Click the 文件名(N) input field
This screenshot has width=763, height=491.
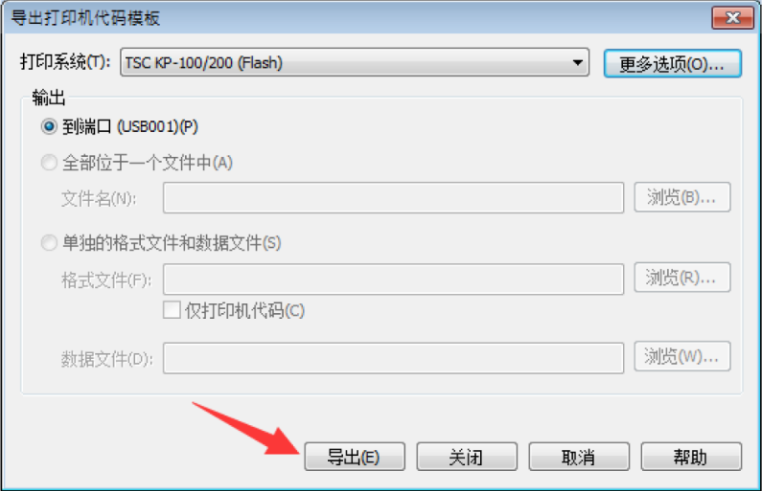point(393,198)
